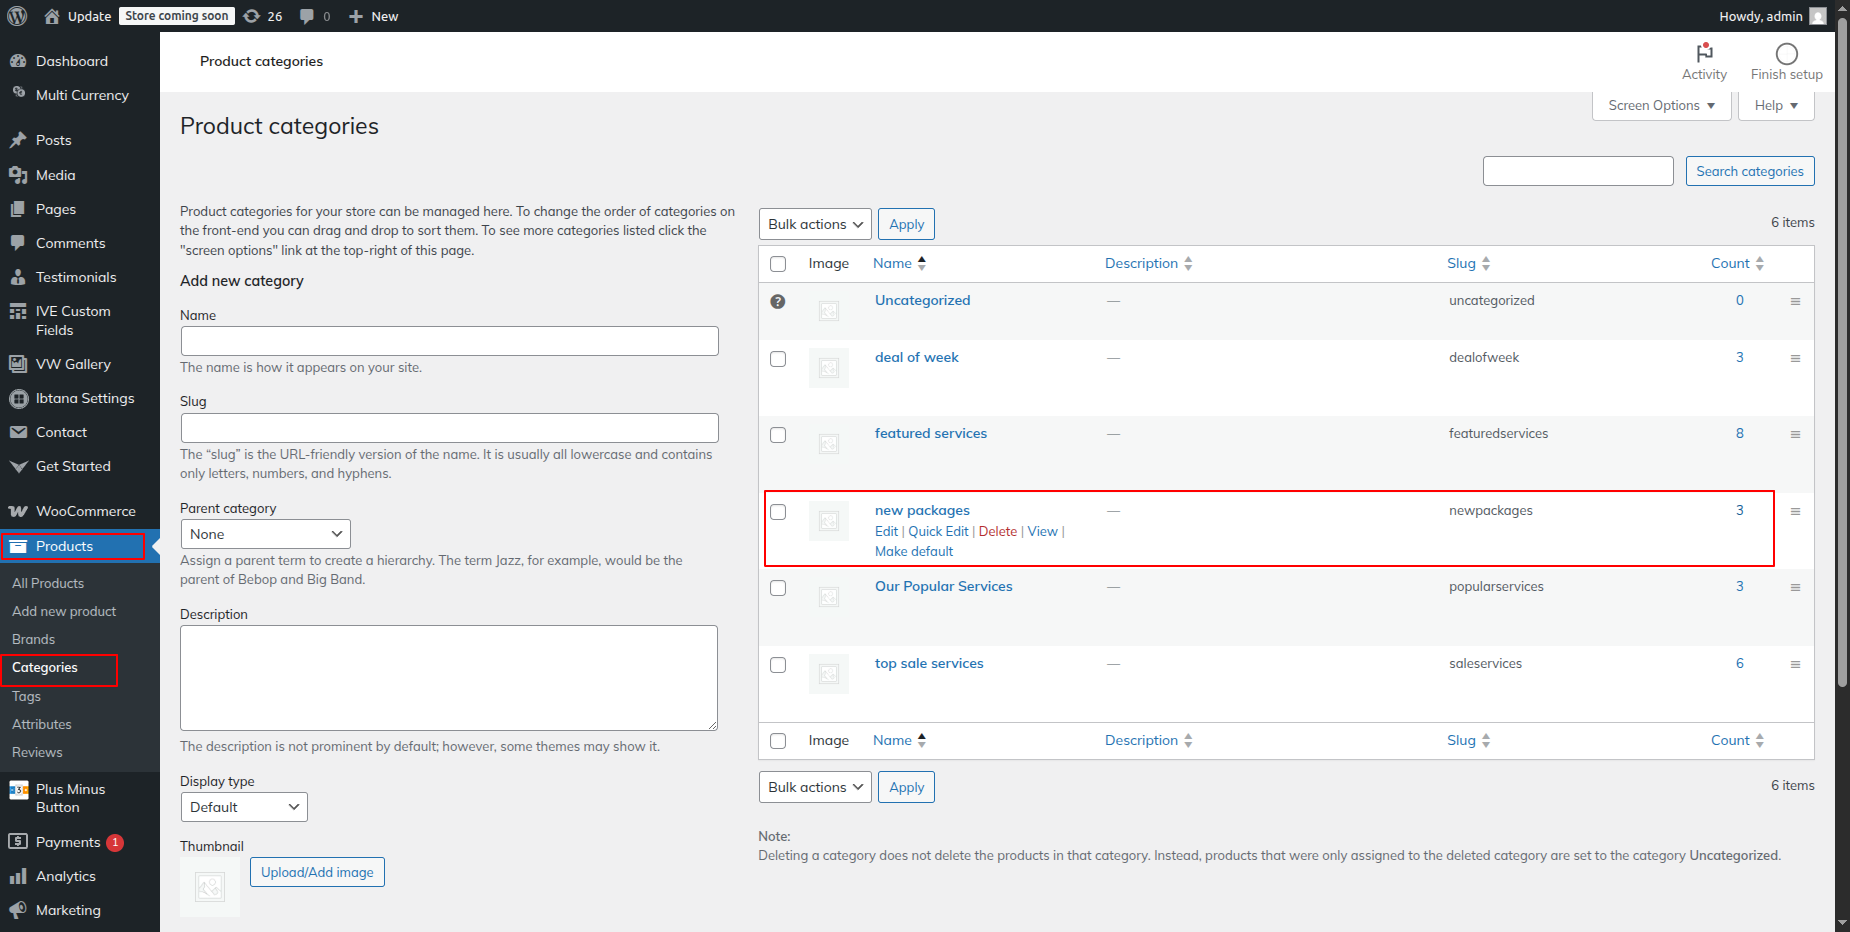Image resolution: width=1850 pixels, height=932 pixels.
Task: Open the top Bulk actions dropdown
Action: tap(815, 224)
